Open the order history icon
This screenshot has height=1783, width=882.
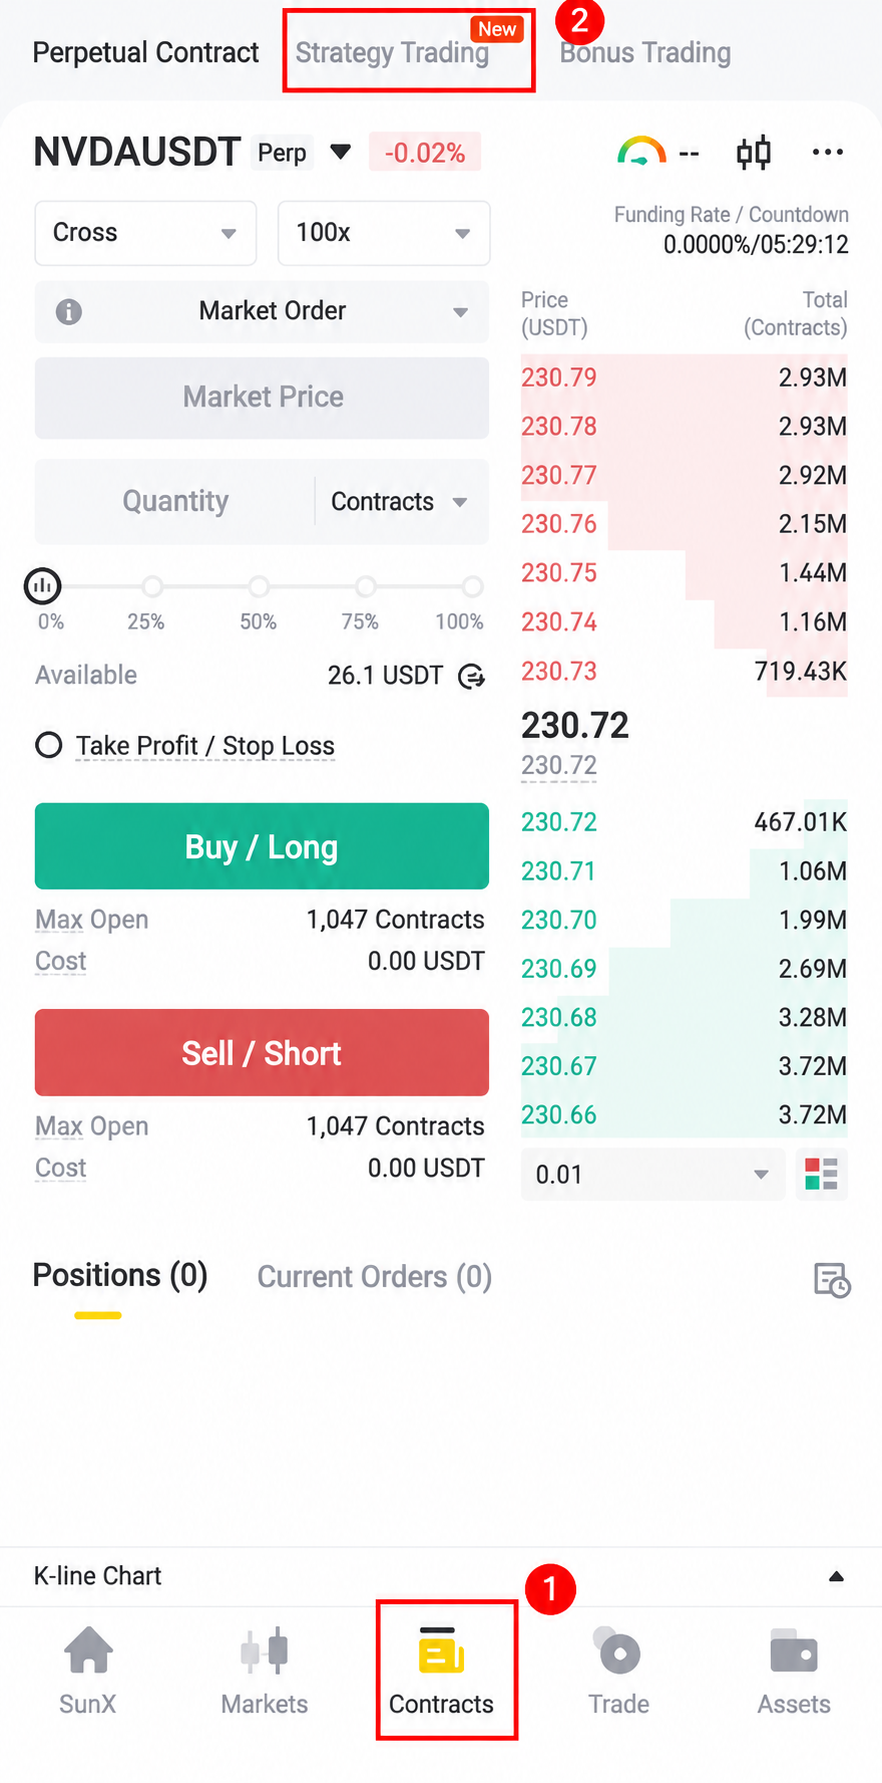(832, 1280)
